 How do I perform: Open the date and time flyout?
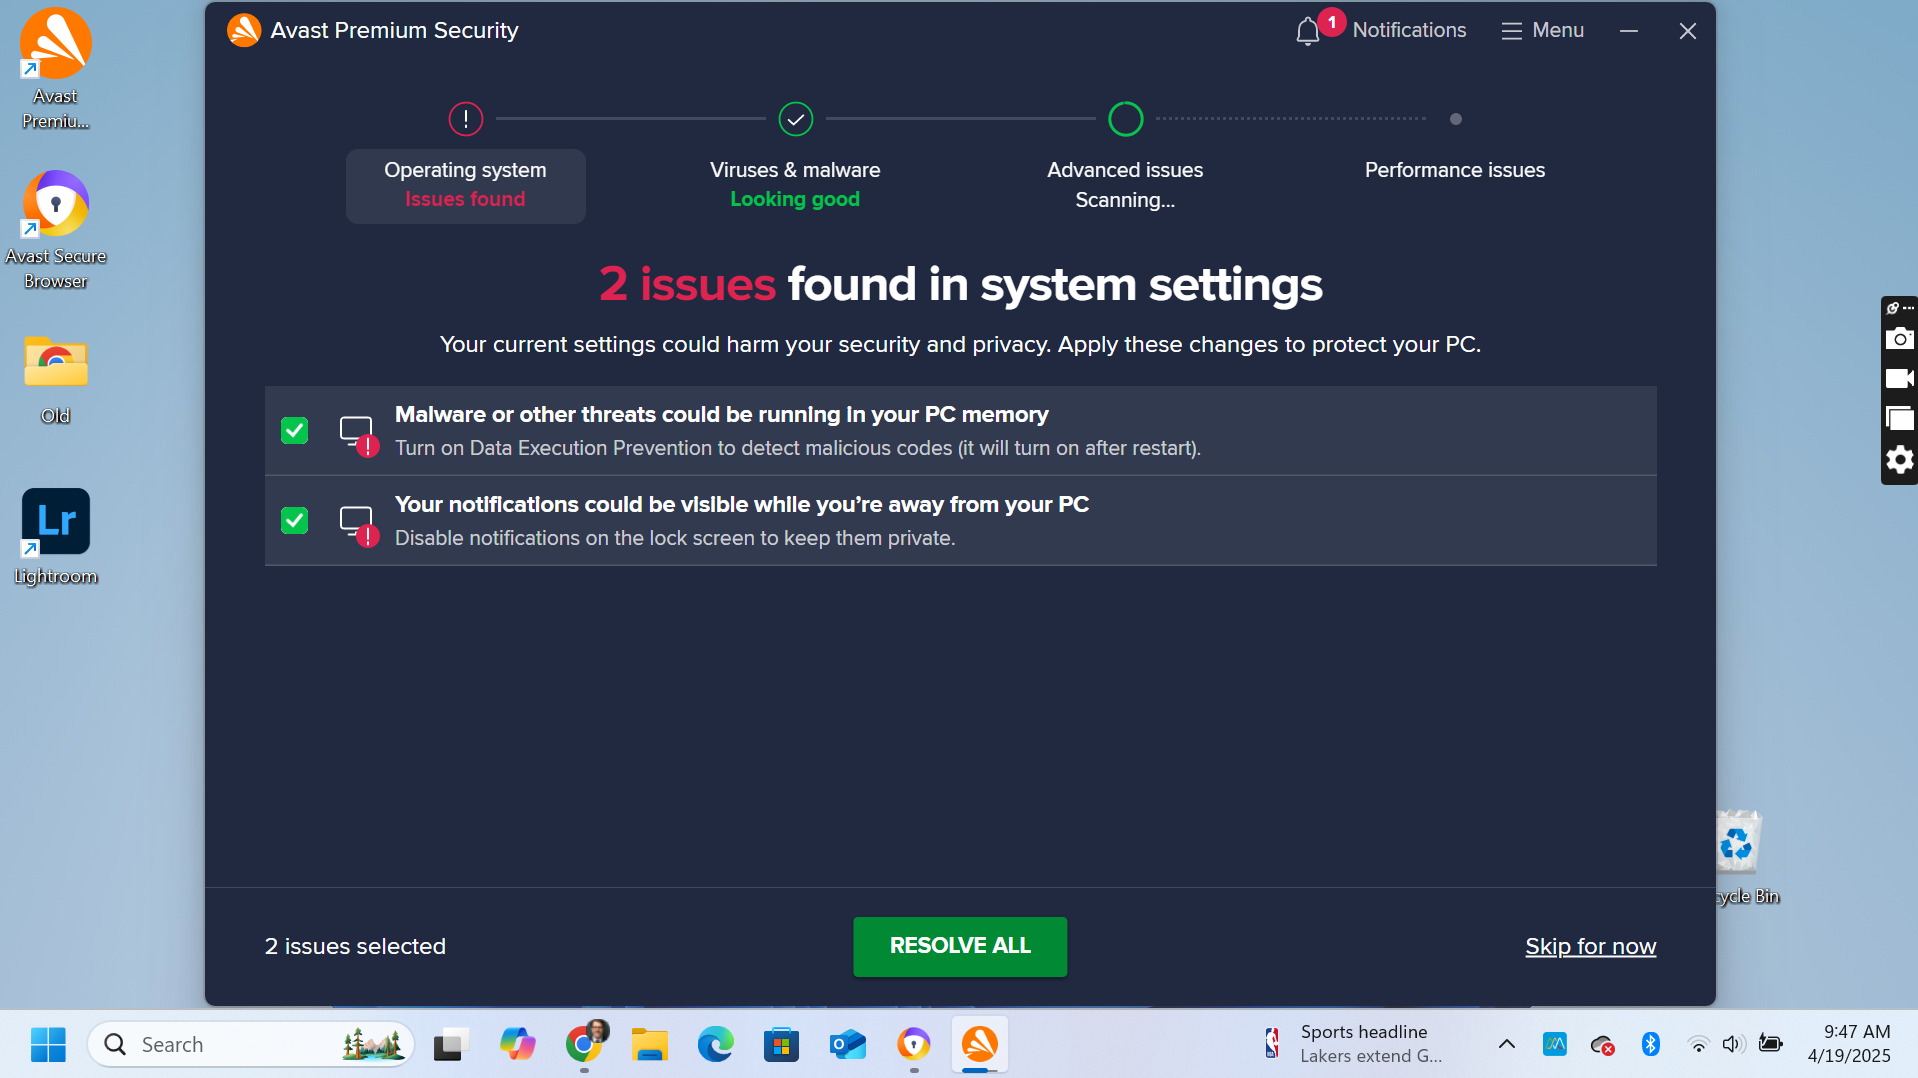click(1849, 1044)
